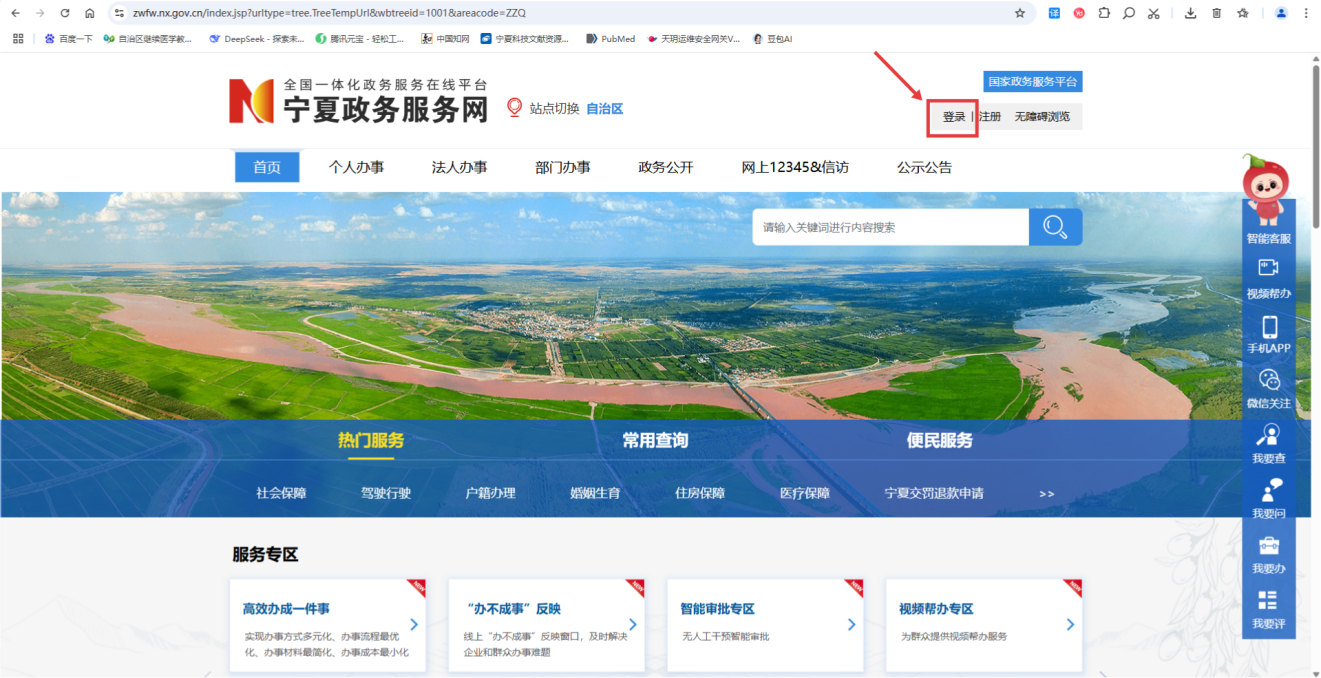The height and width of the screenshot is (678, 1321).
Task: Open 国家政务服务平台 button
Action: click(1032, 82)
